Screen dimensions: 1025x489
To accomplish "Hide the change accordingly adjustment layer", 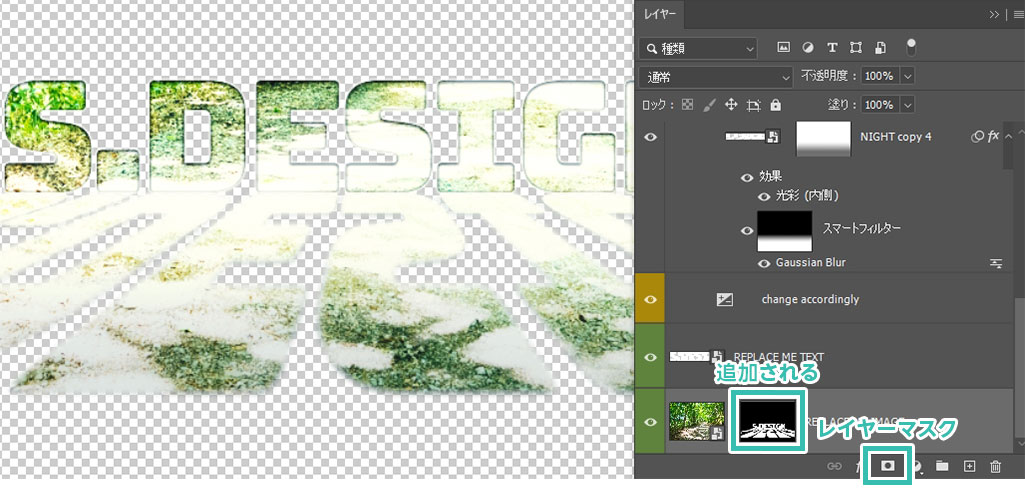I will click(x=651, y=298).
